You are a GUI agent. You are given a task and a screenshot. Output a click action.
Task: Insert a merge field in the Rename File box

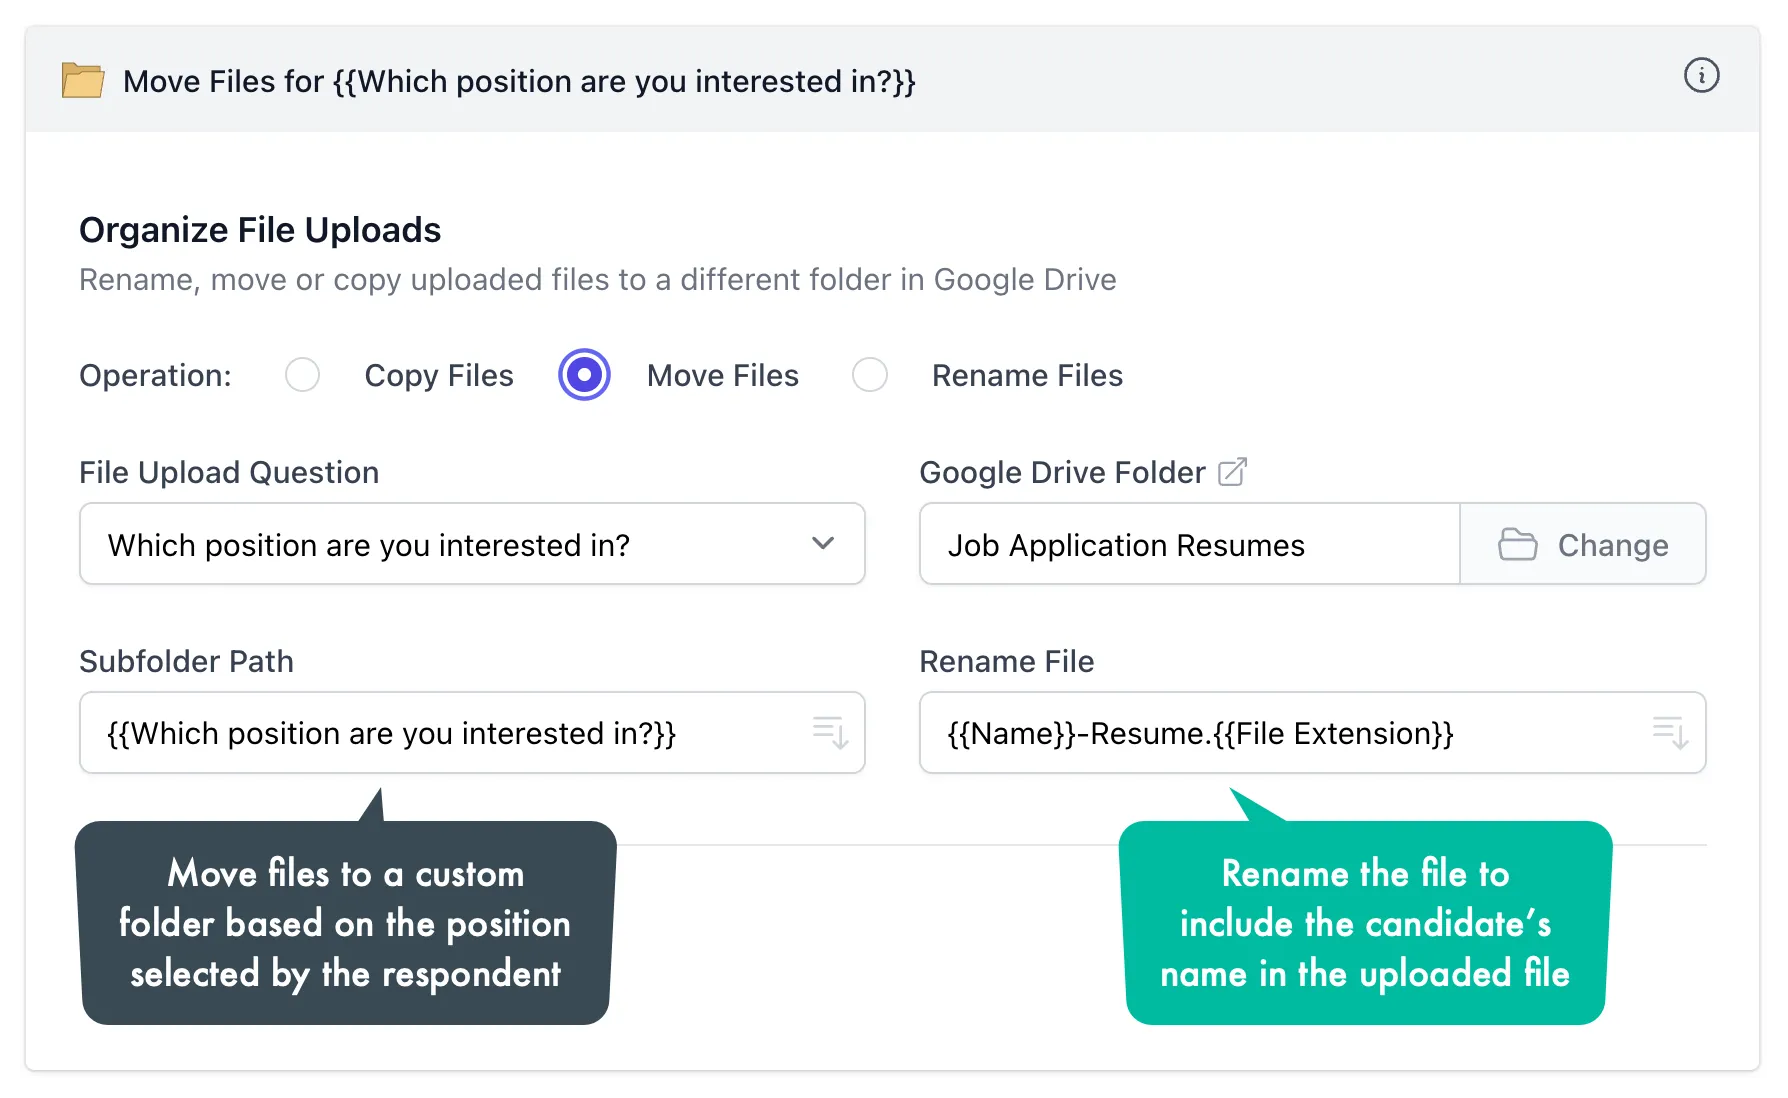1670,733
